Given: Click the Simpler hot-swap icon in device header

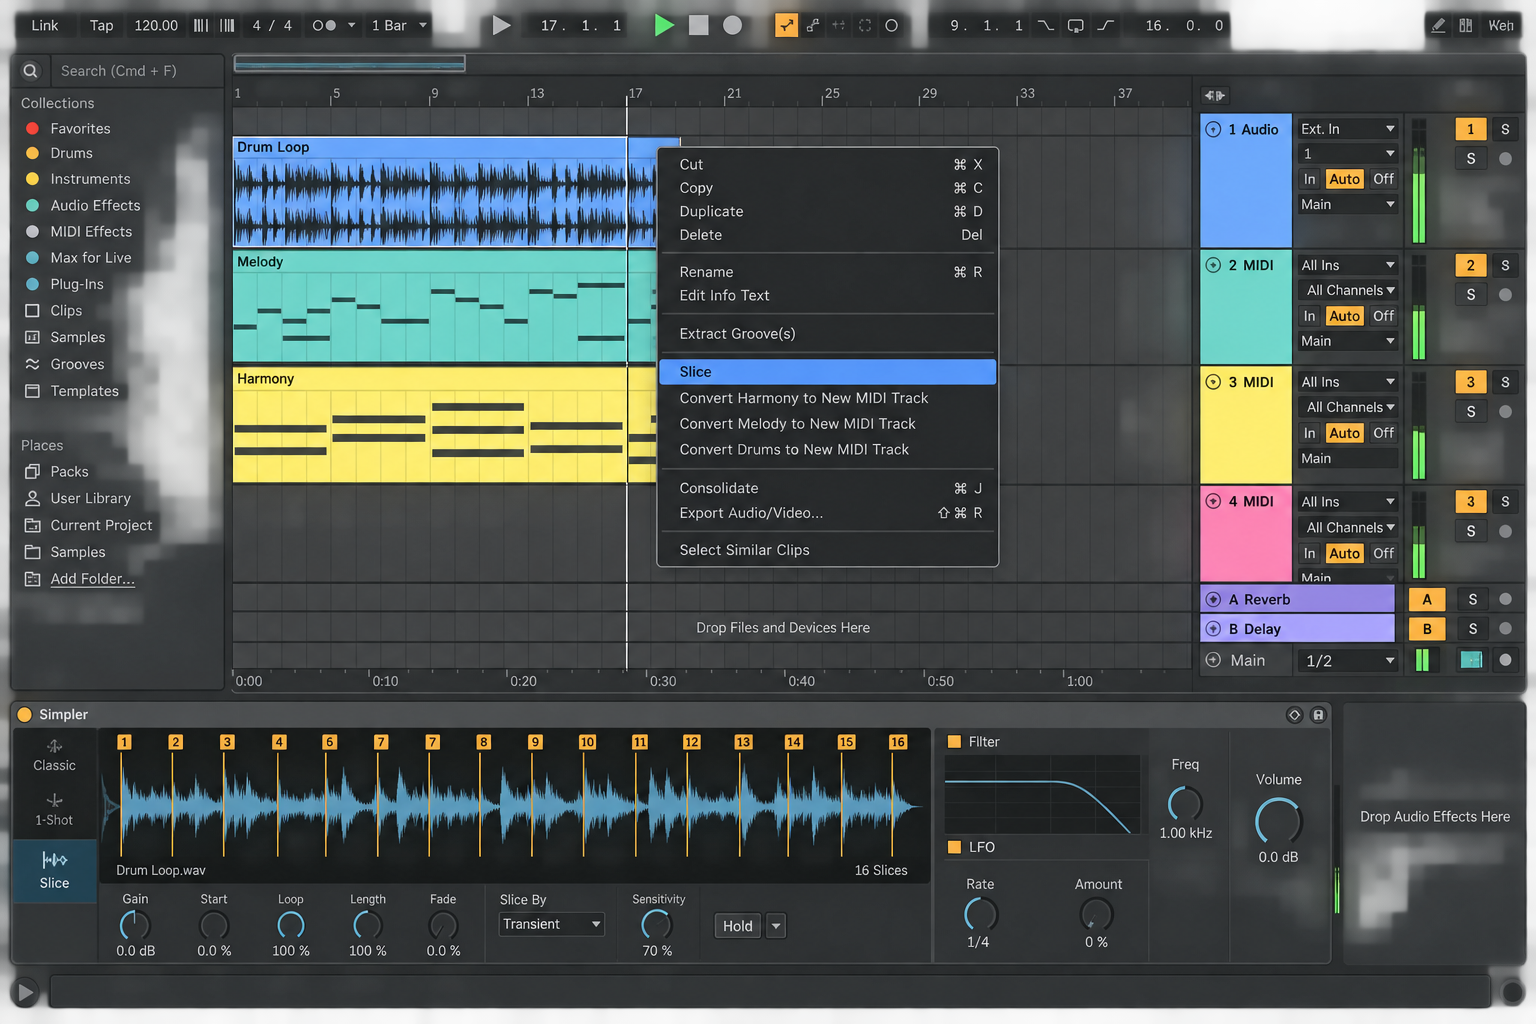Looking at the screenshot, I should click(1294, 714).
